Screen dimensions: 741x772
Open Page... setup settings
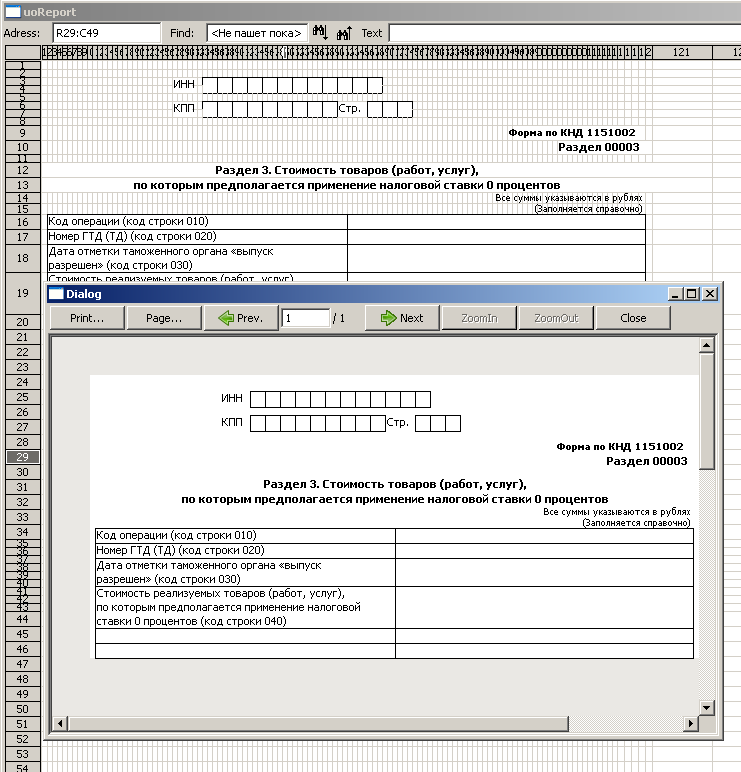[x=164, y=318]
